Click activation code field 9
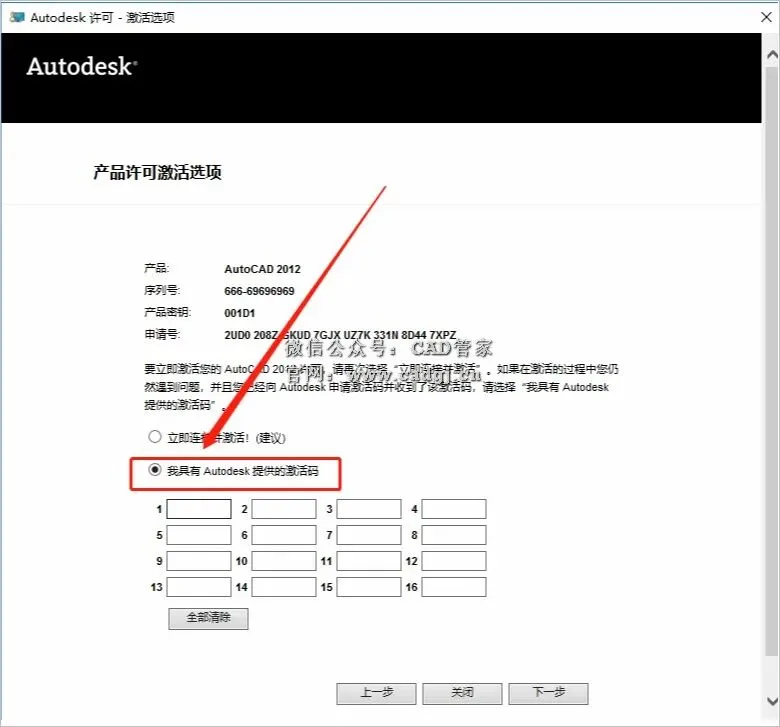 click(199, 561)
